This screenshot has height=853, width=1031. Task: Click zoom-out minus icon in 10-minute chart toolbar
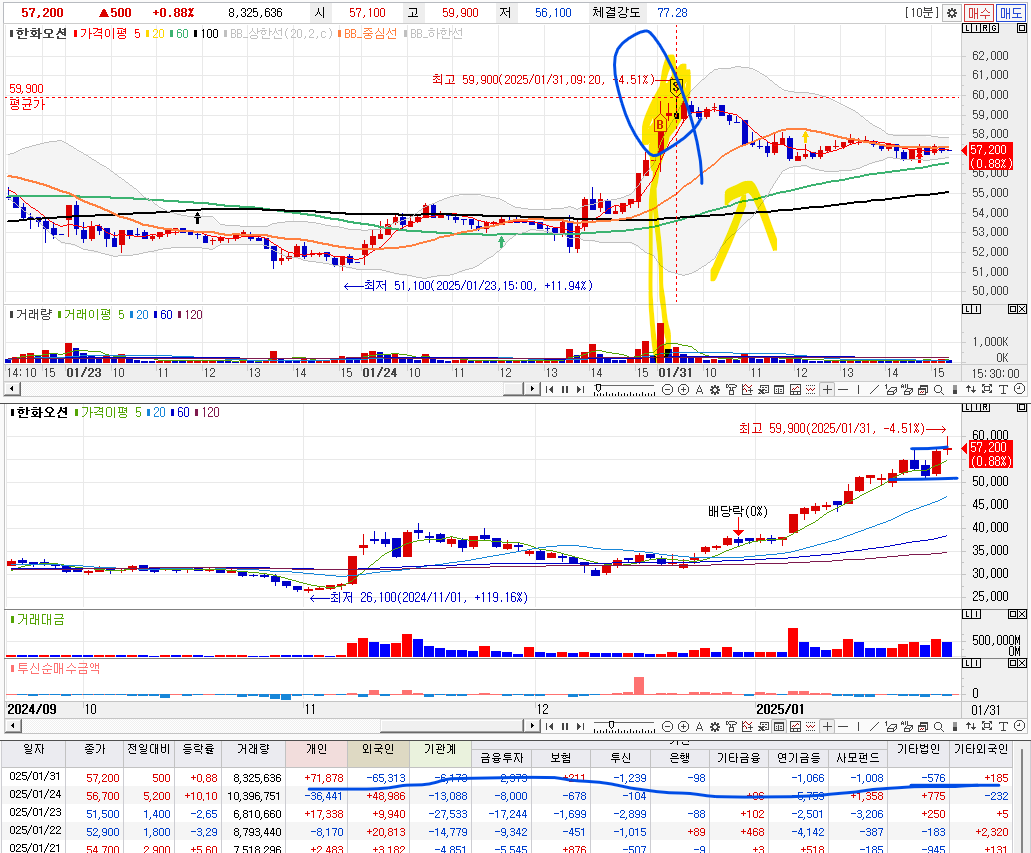667,389
